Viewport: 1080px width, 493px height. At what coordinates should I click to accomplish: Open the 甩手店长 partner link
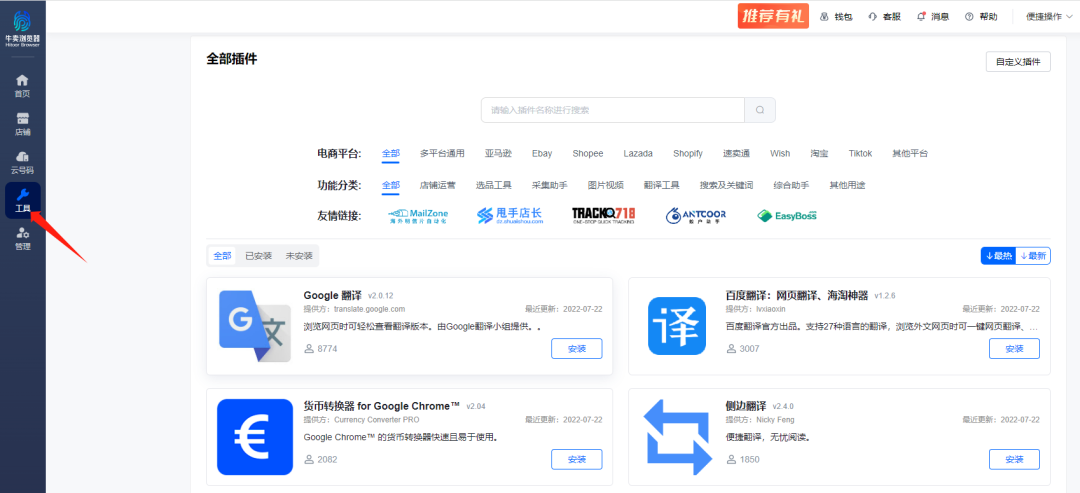510,216
